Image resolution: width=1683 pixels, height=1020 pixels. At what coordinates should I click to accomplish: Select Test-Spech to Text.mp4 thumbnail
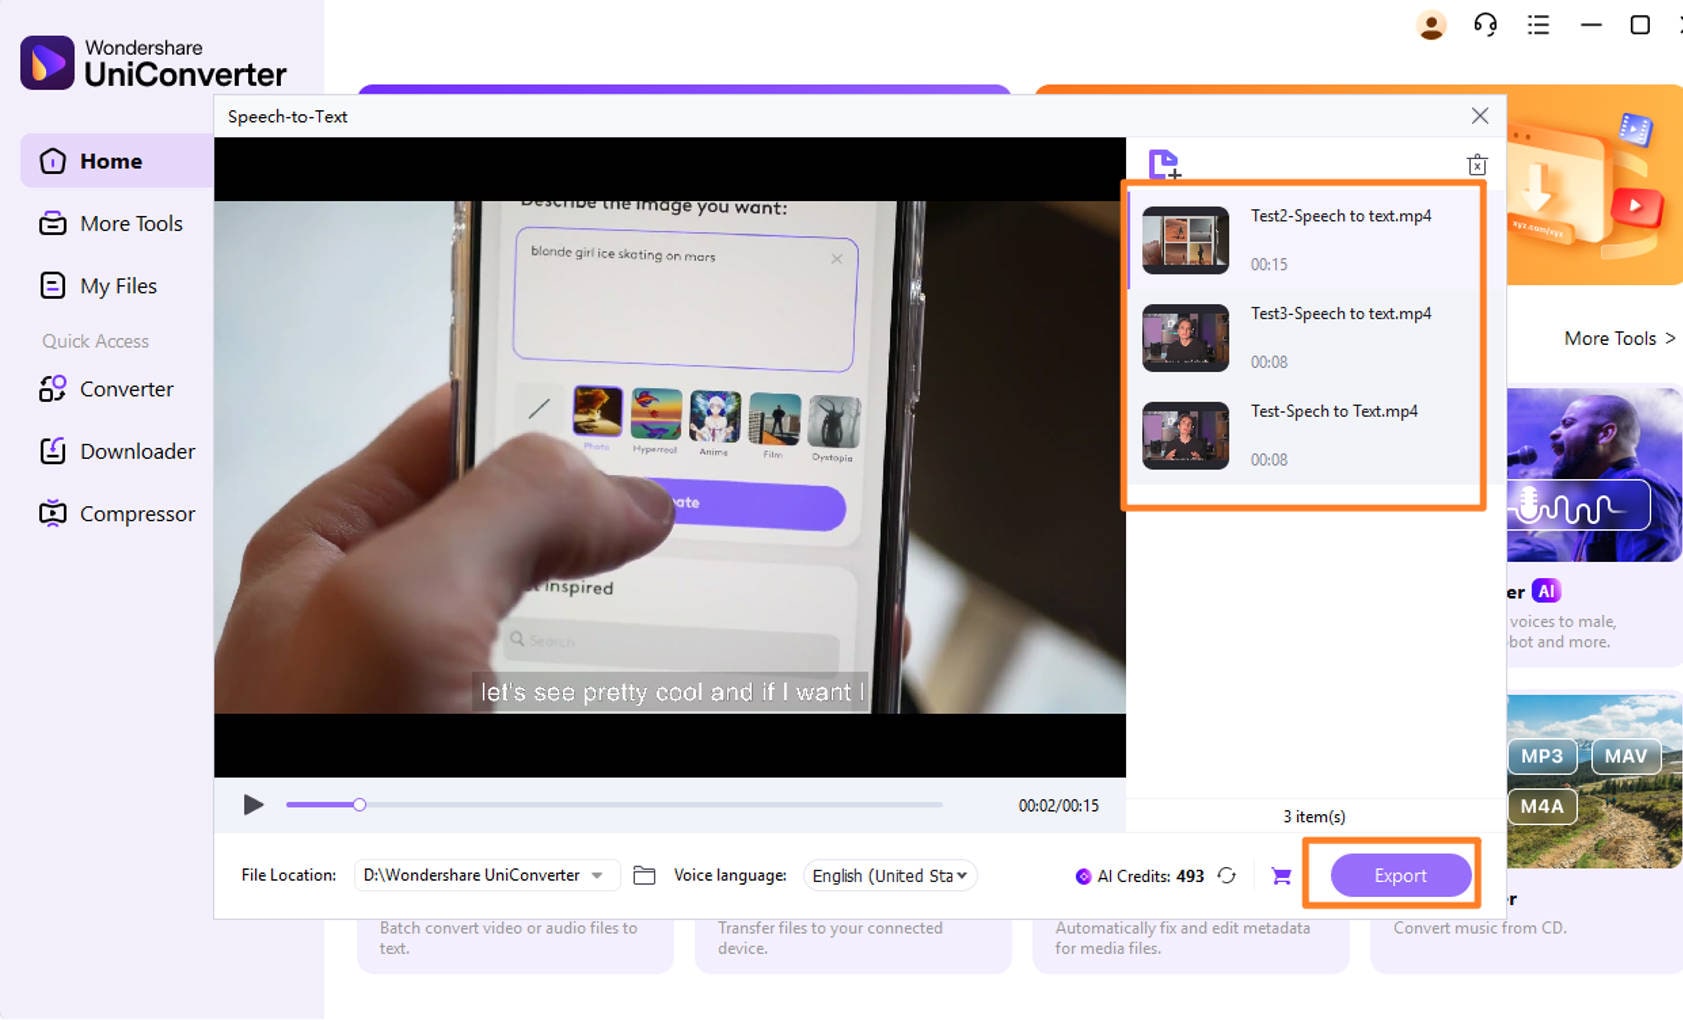coord(1185,436)
